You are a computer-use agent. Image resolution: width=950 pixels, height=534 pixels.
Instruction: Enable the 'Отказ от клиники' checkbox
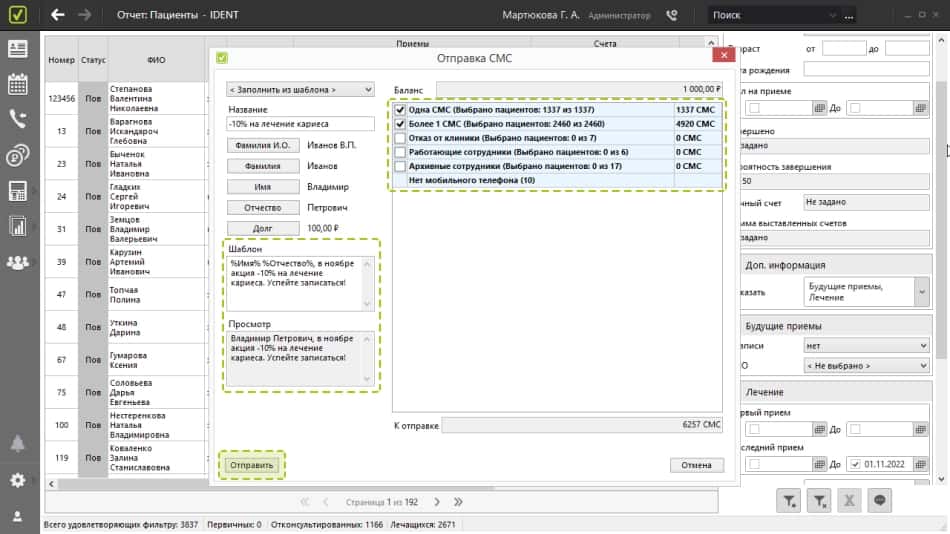point(400,138)
